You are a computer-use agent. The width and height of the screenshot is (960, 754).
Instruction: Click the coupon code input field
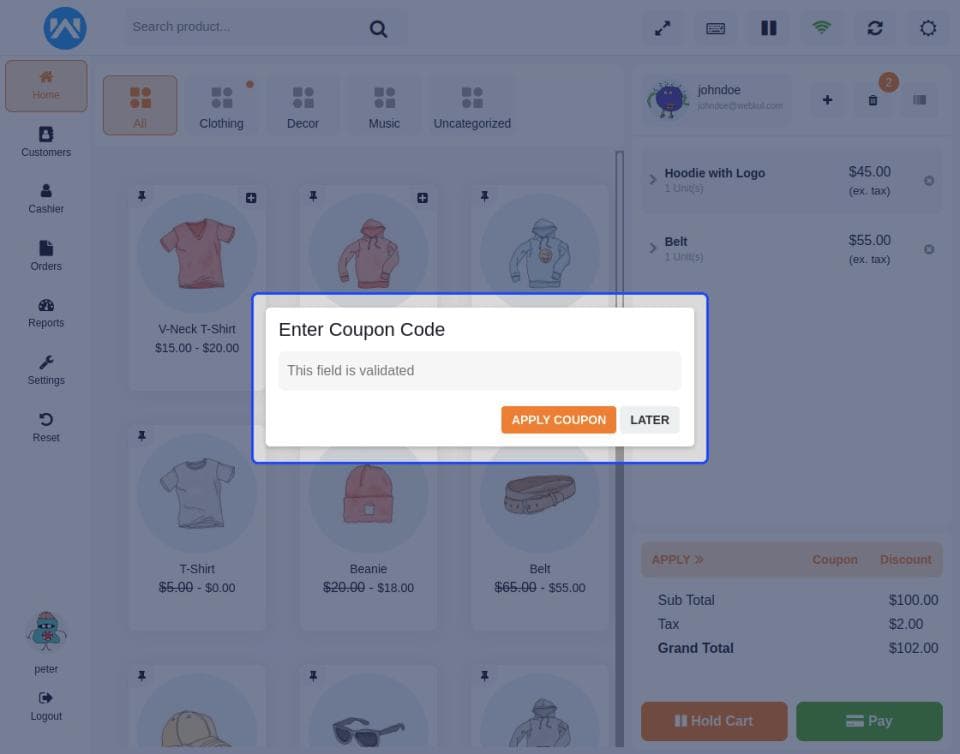pos(479,370)
